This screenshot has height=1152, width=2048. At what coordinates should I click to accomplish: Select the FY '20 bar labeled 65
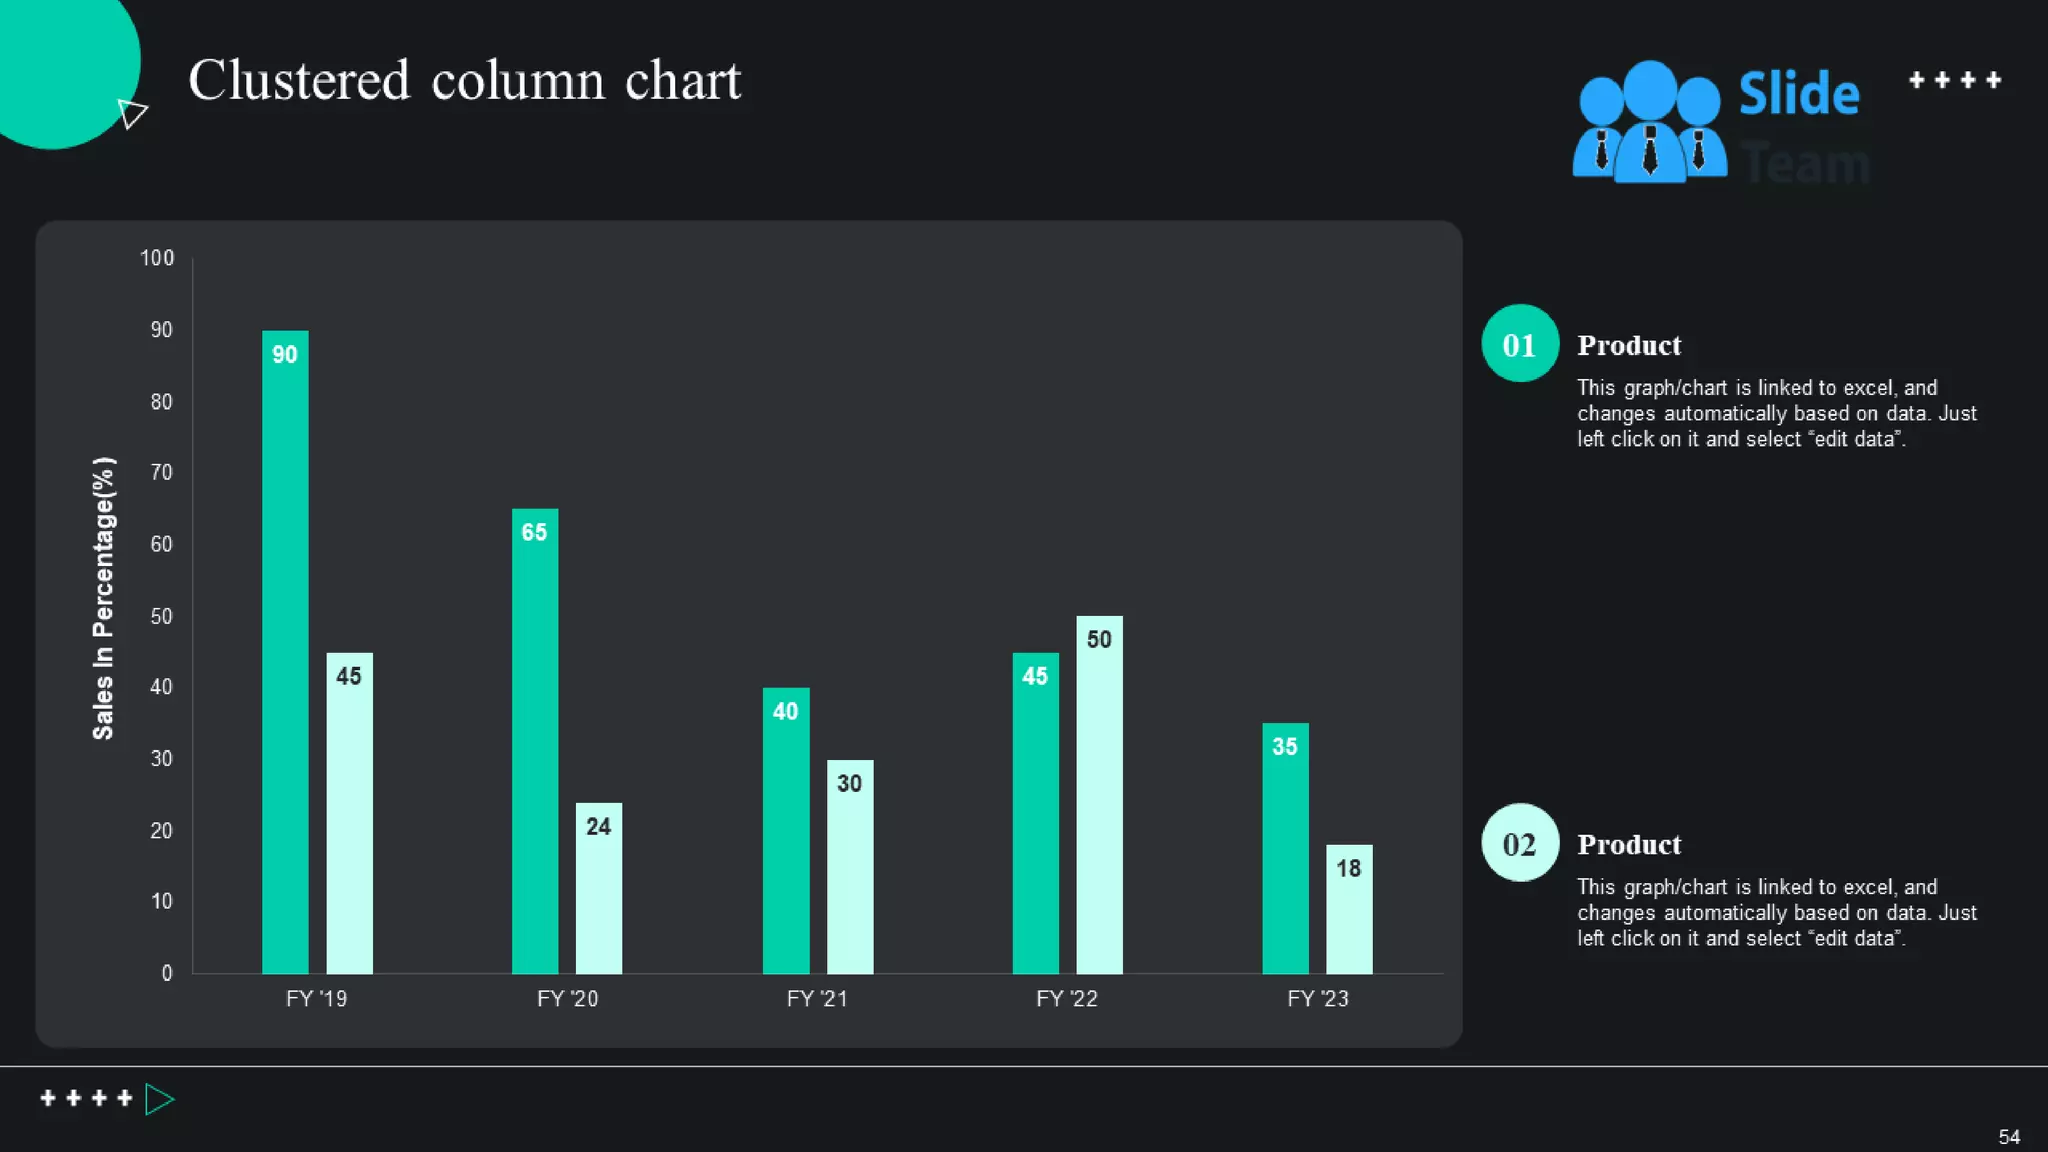[535, 741]
